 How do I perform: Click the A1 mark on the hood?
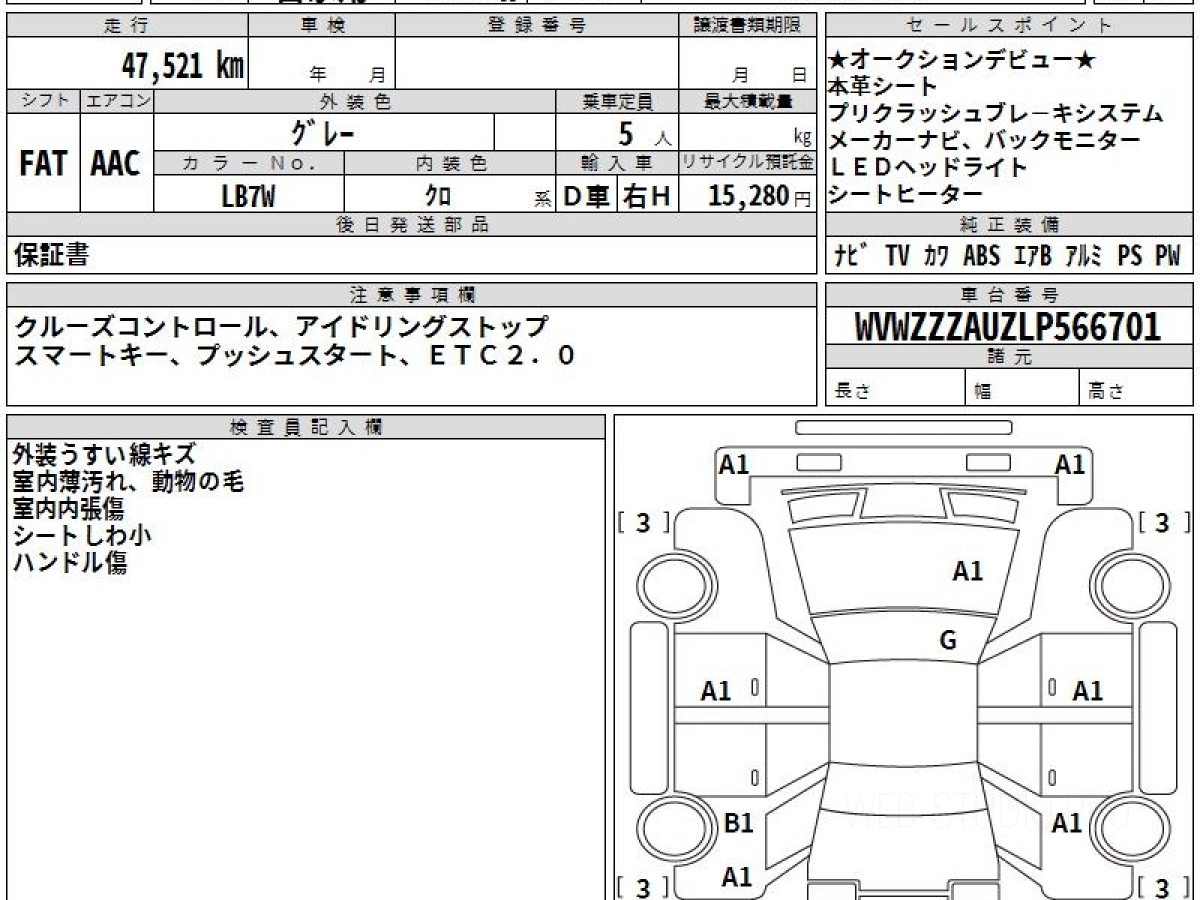point(967,571)
